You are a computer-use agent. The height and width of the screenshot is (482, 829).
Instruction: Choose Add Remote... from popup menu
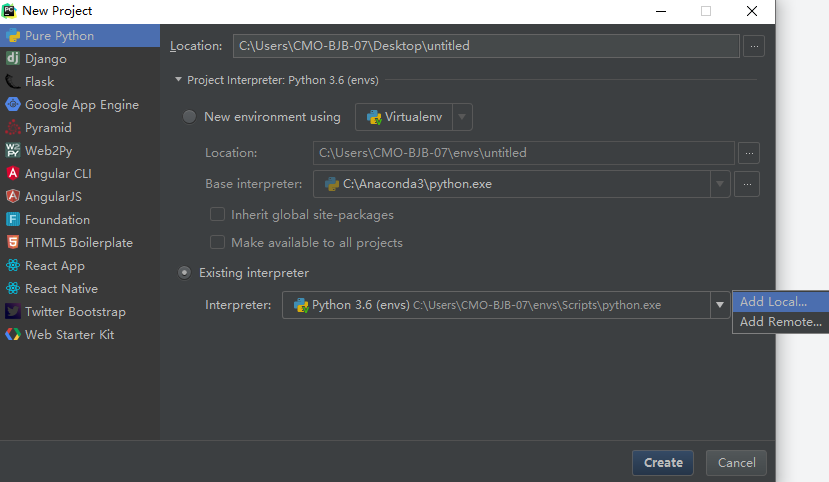click(780, 322)
